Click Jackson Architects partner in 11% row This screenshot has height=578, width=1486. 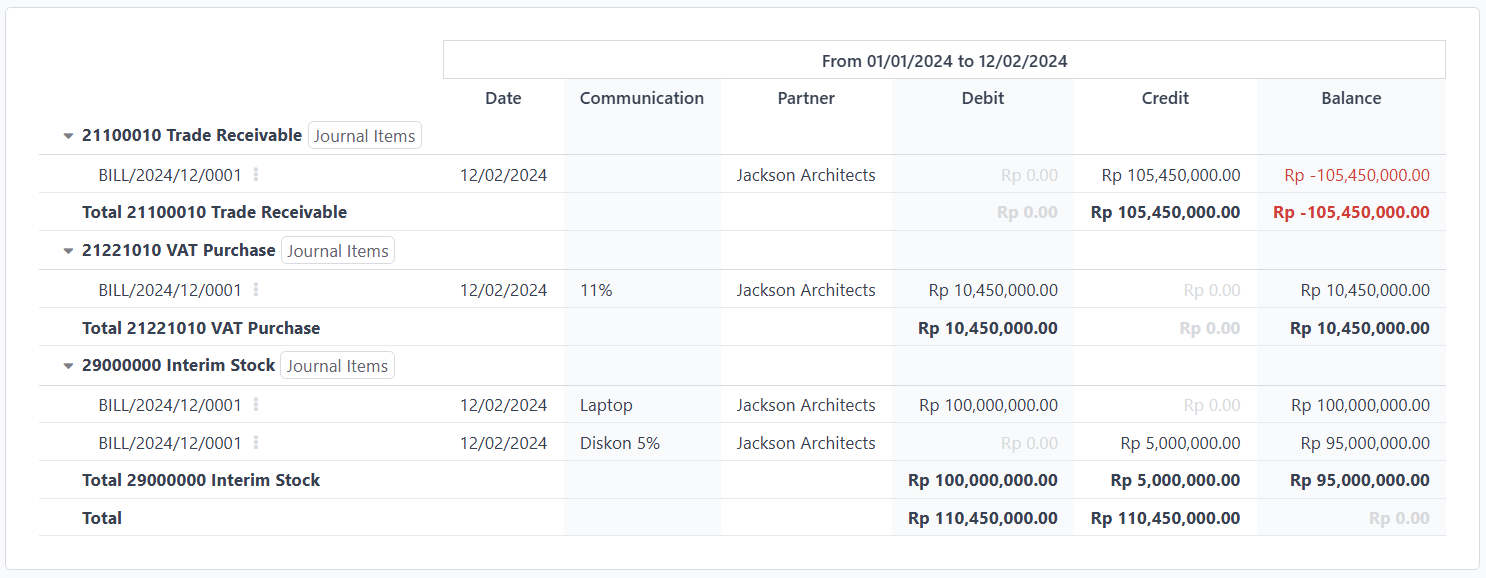point(806,290)
